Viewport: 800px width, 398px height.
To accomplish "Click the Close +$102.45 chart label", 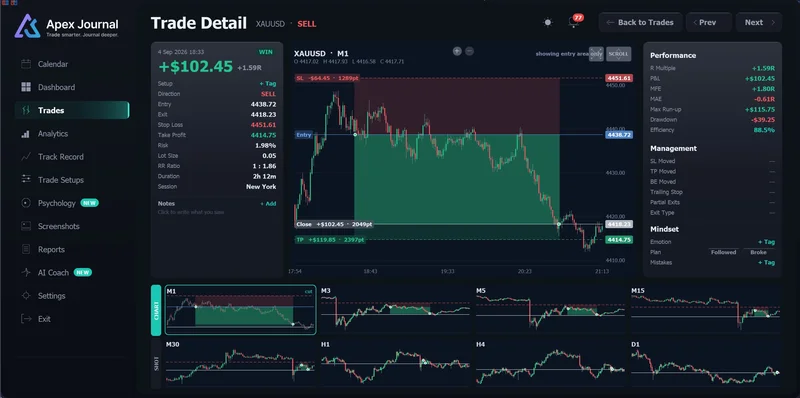I will pos(334,224).
